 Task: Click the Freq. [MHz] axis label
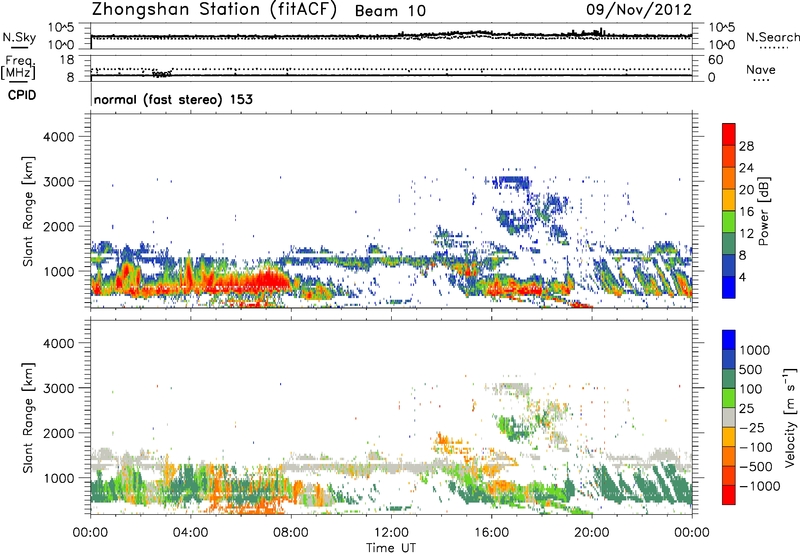pos(19,67)
